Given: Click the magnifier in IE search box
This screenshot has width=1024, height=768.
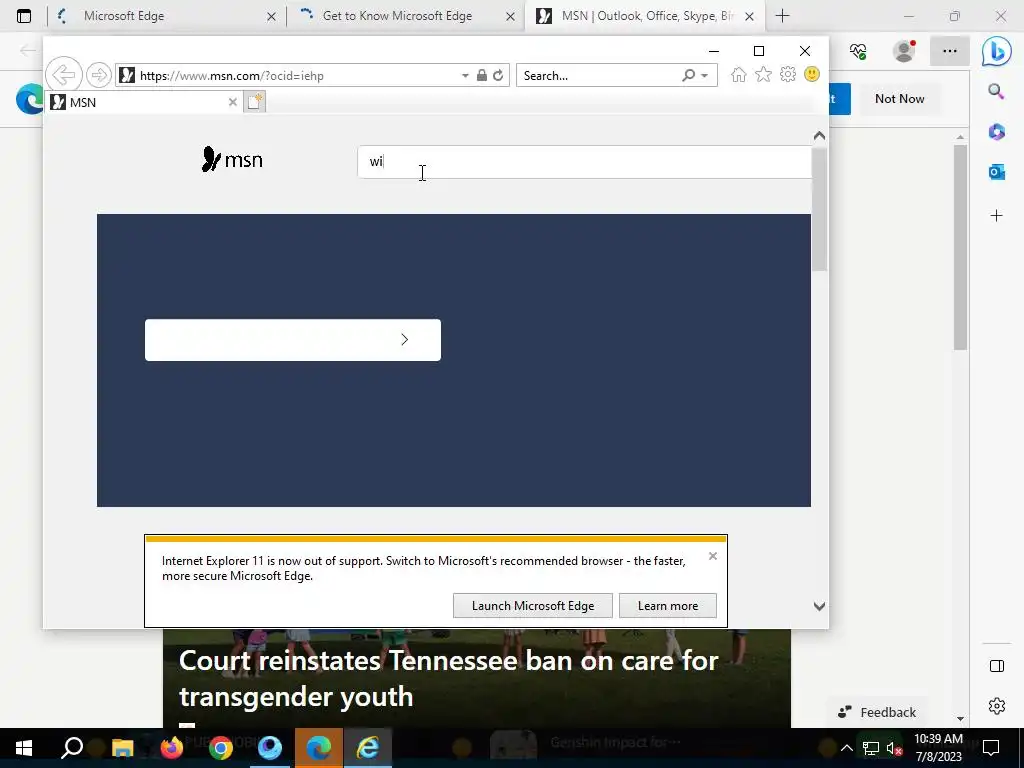Looking at the screenshot, I should tap(688, 75).
